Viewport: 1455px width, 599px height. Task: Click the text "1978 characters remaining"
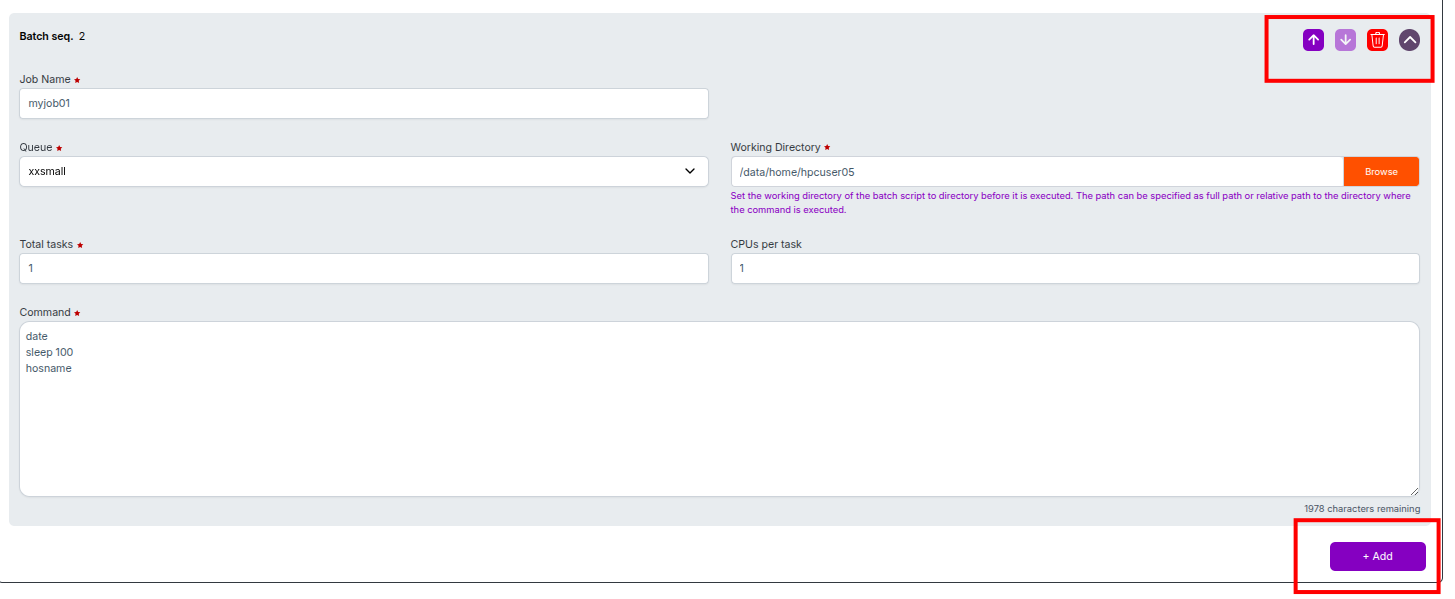click(x=1362, y=509)
